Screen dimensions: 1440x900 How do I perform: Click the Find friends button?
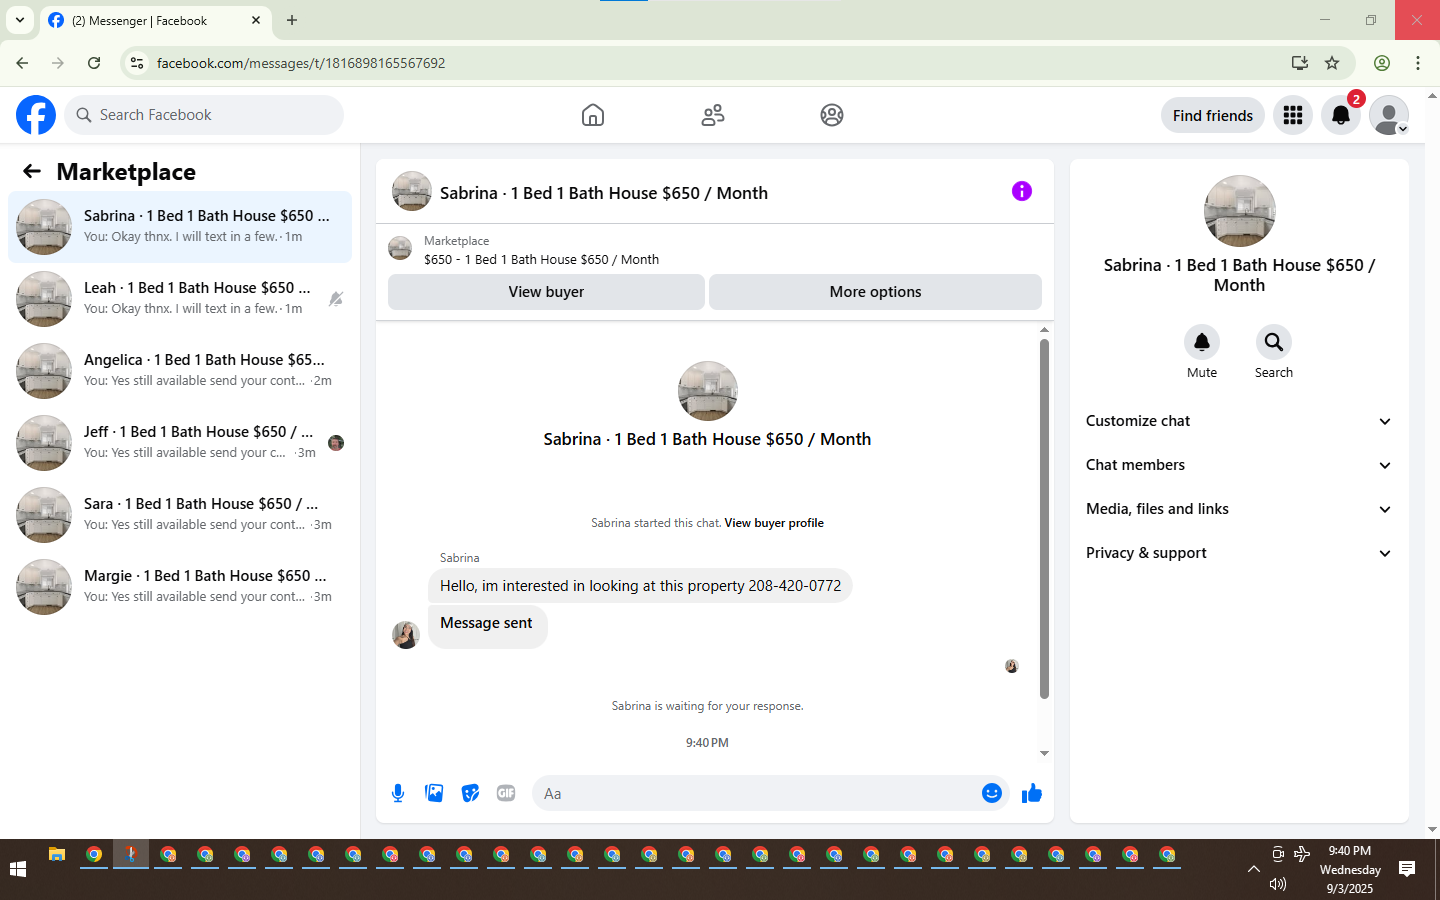point(1213,115)
